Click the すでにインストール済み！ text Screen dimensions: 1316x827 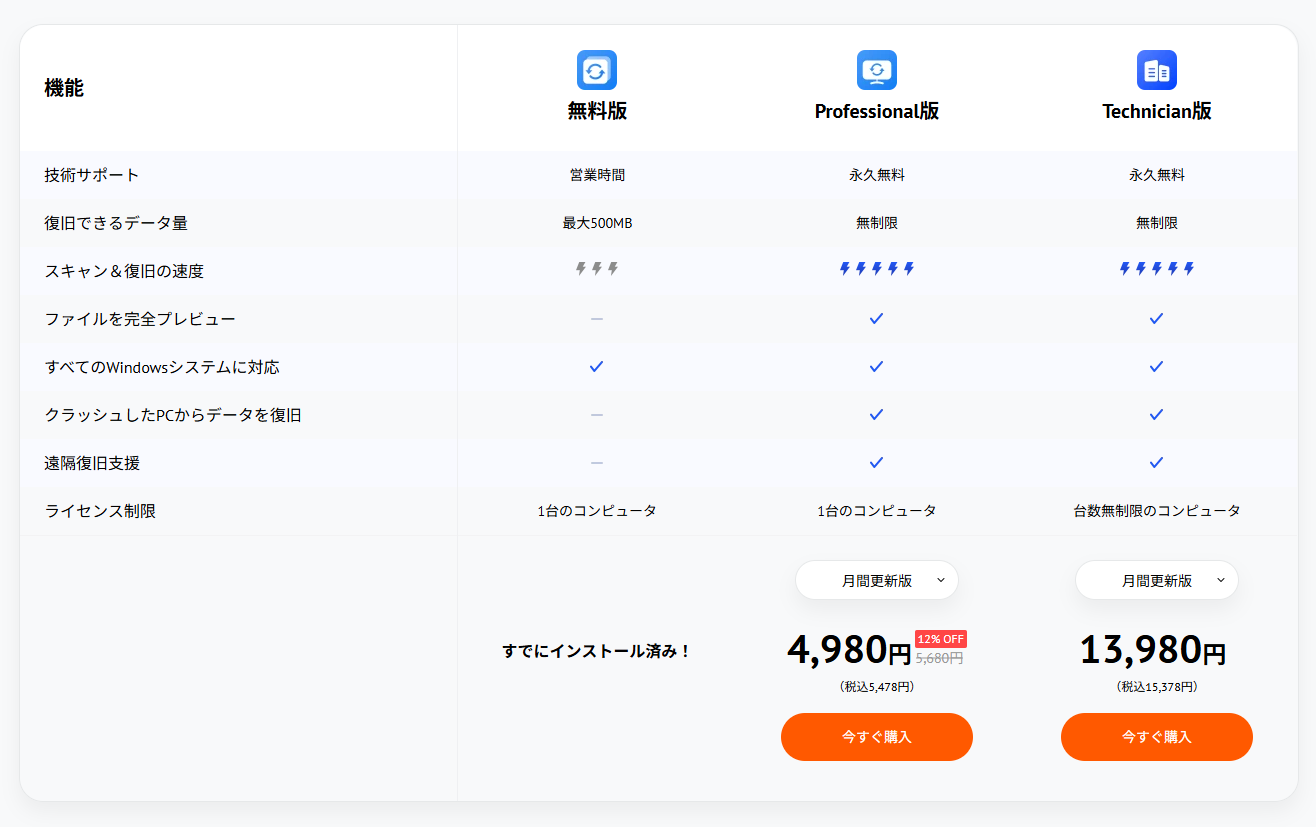point(597,651)
